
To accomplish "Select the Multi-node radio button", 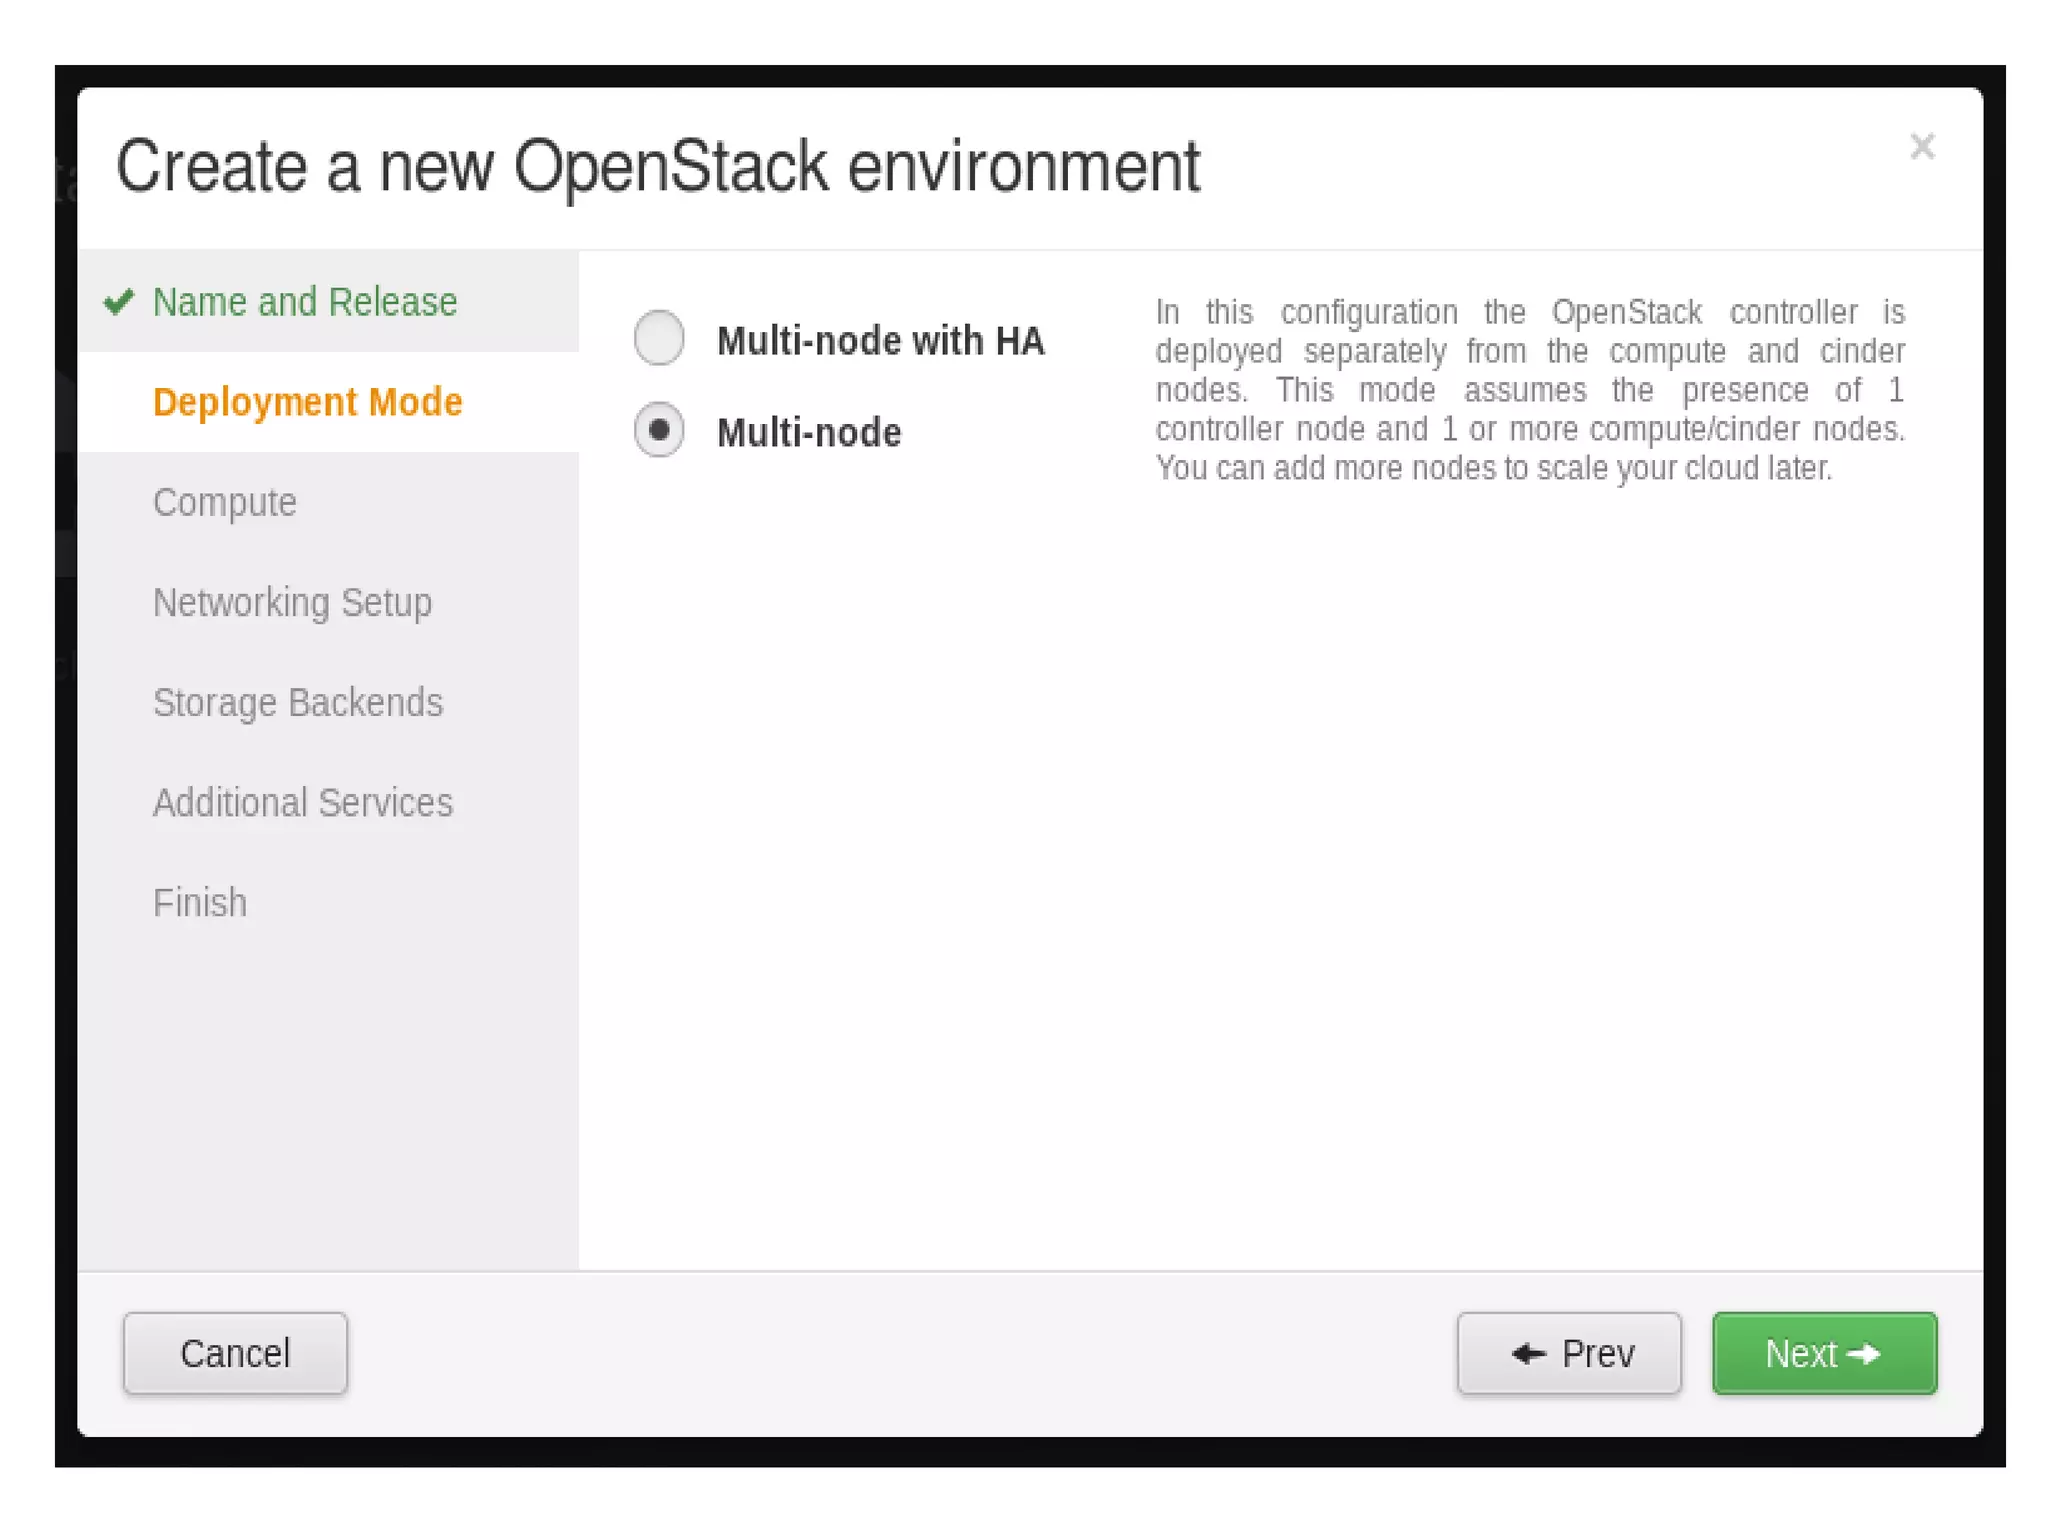I will pos(659,430).
